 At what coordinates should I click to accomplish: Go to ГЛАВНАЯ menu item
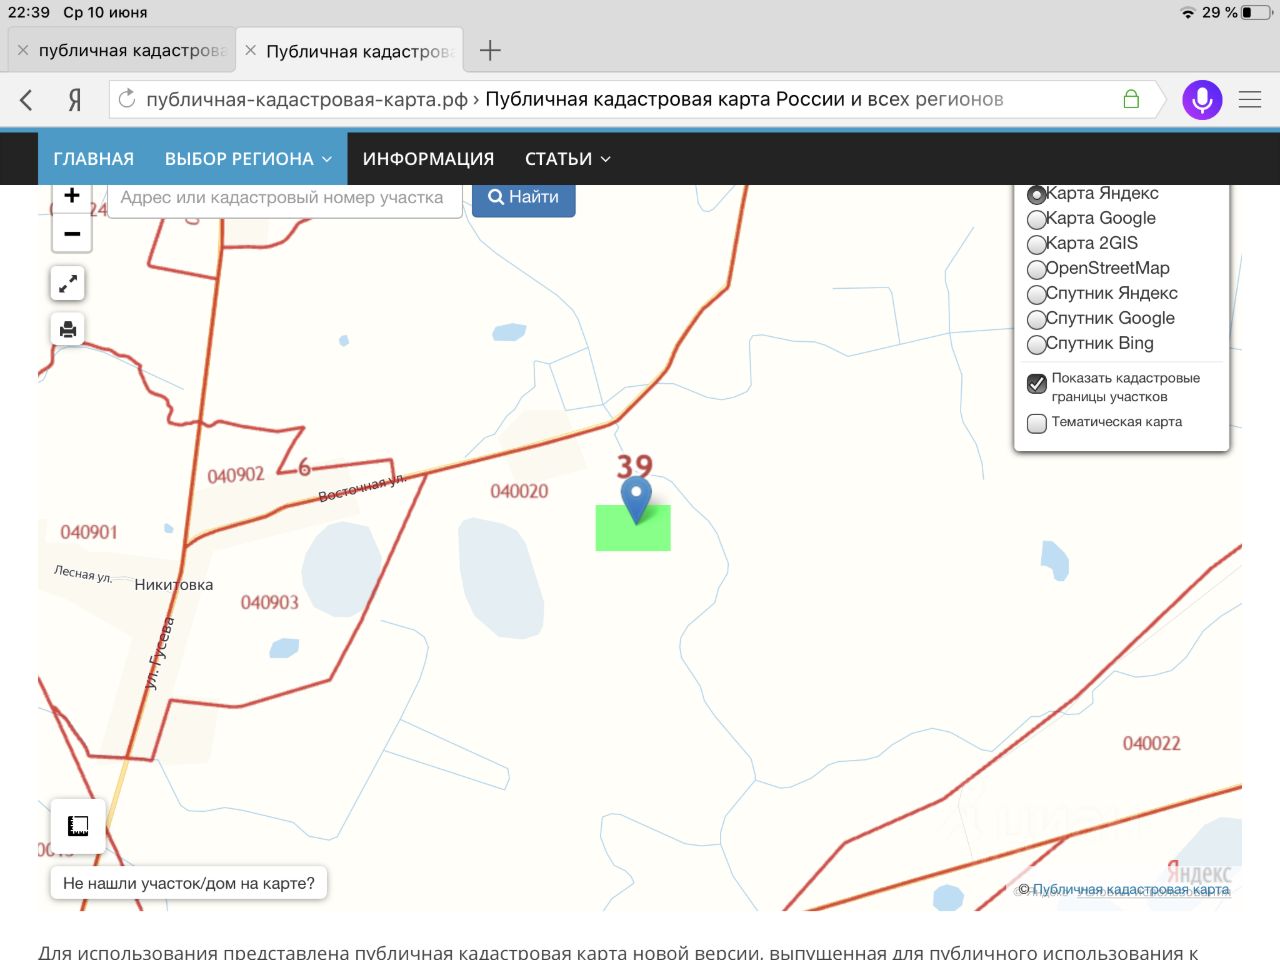click(x=94, y=159)
